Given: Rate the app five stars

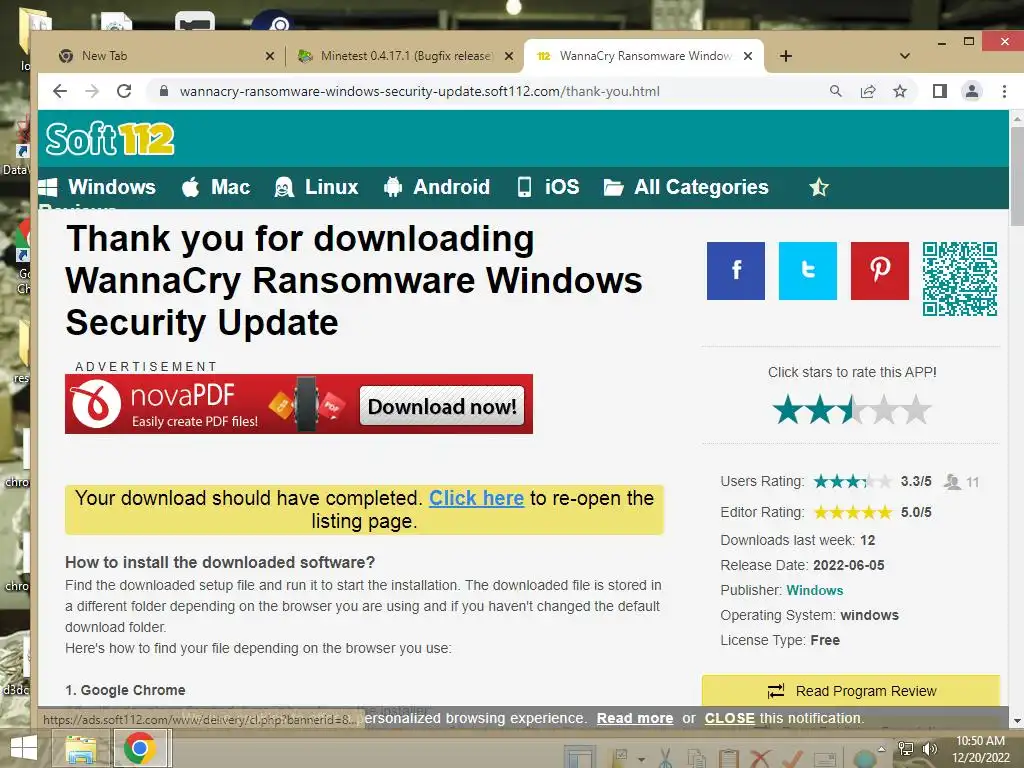Looking at the screenshot, I should [916, 410].
